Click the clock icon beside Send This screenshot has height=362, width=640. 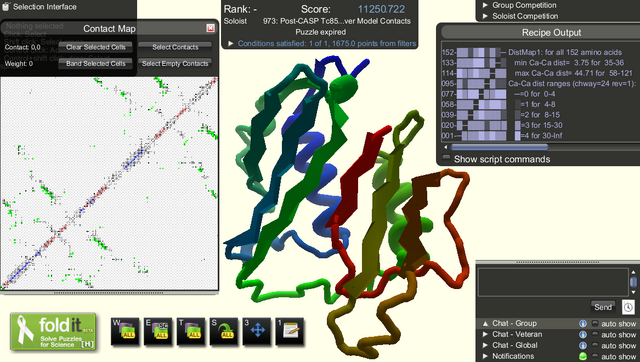628,307
